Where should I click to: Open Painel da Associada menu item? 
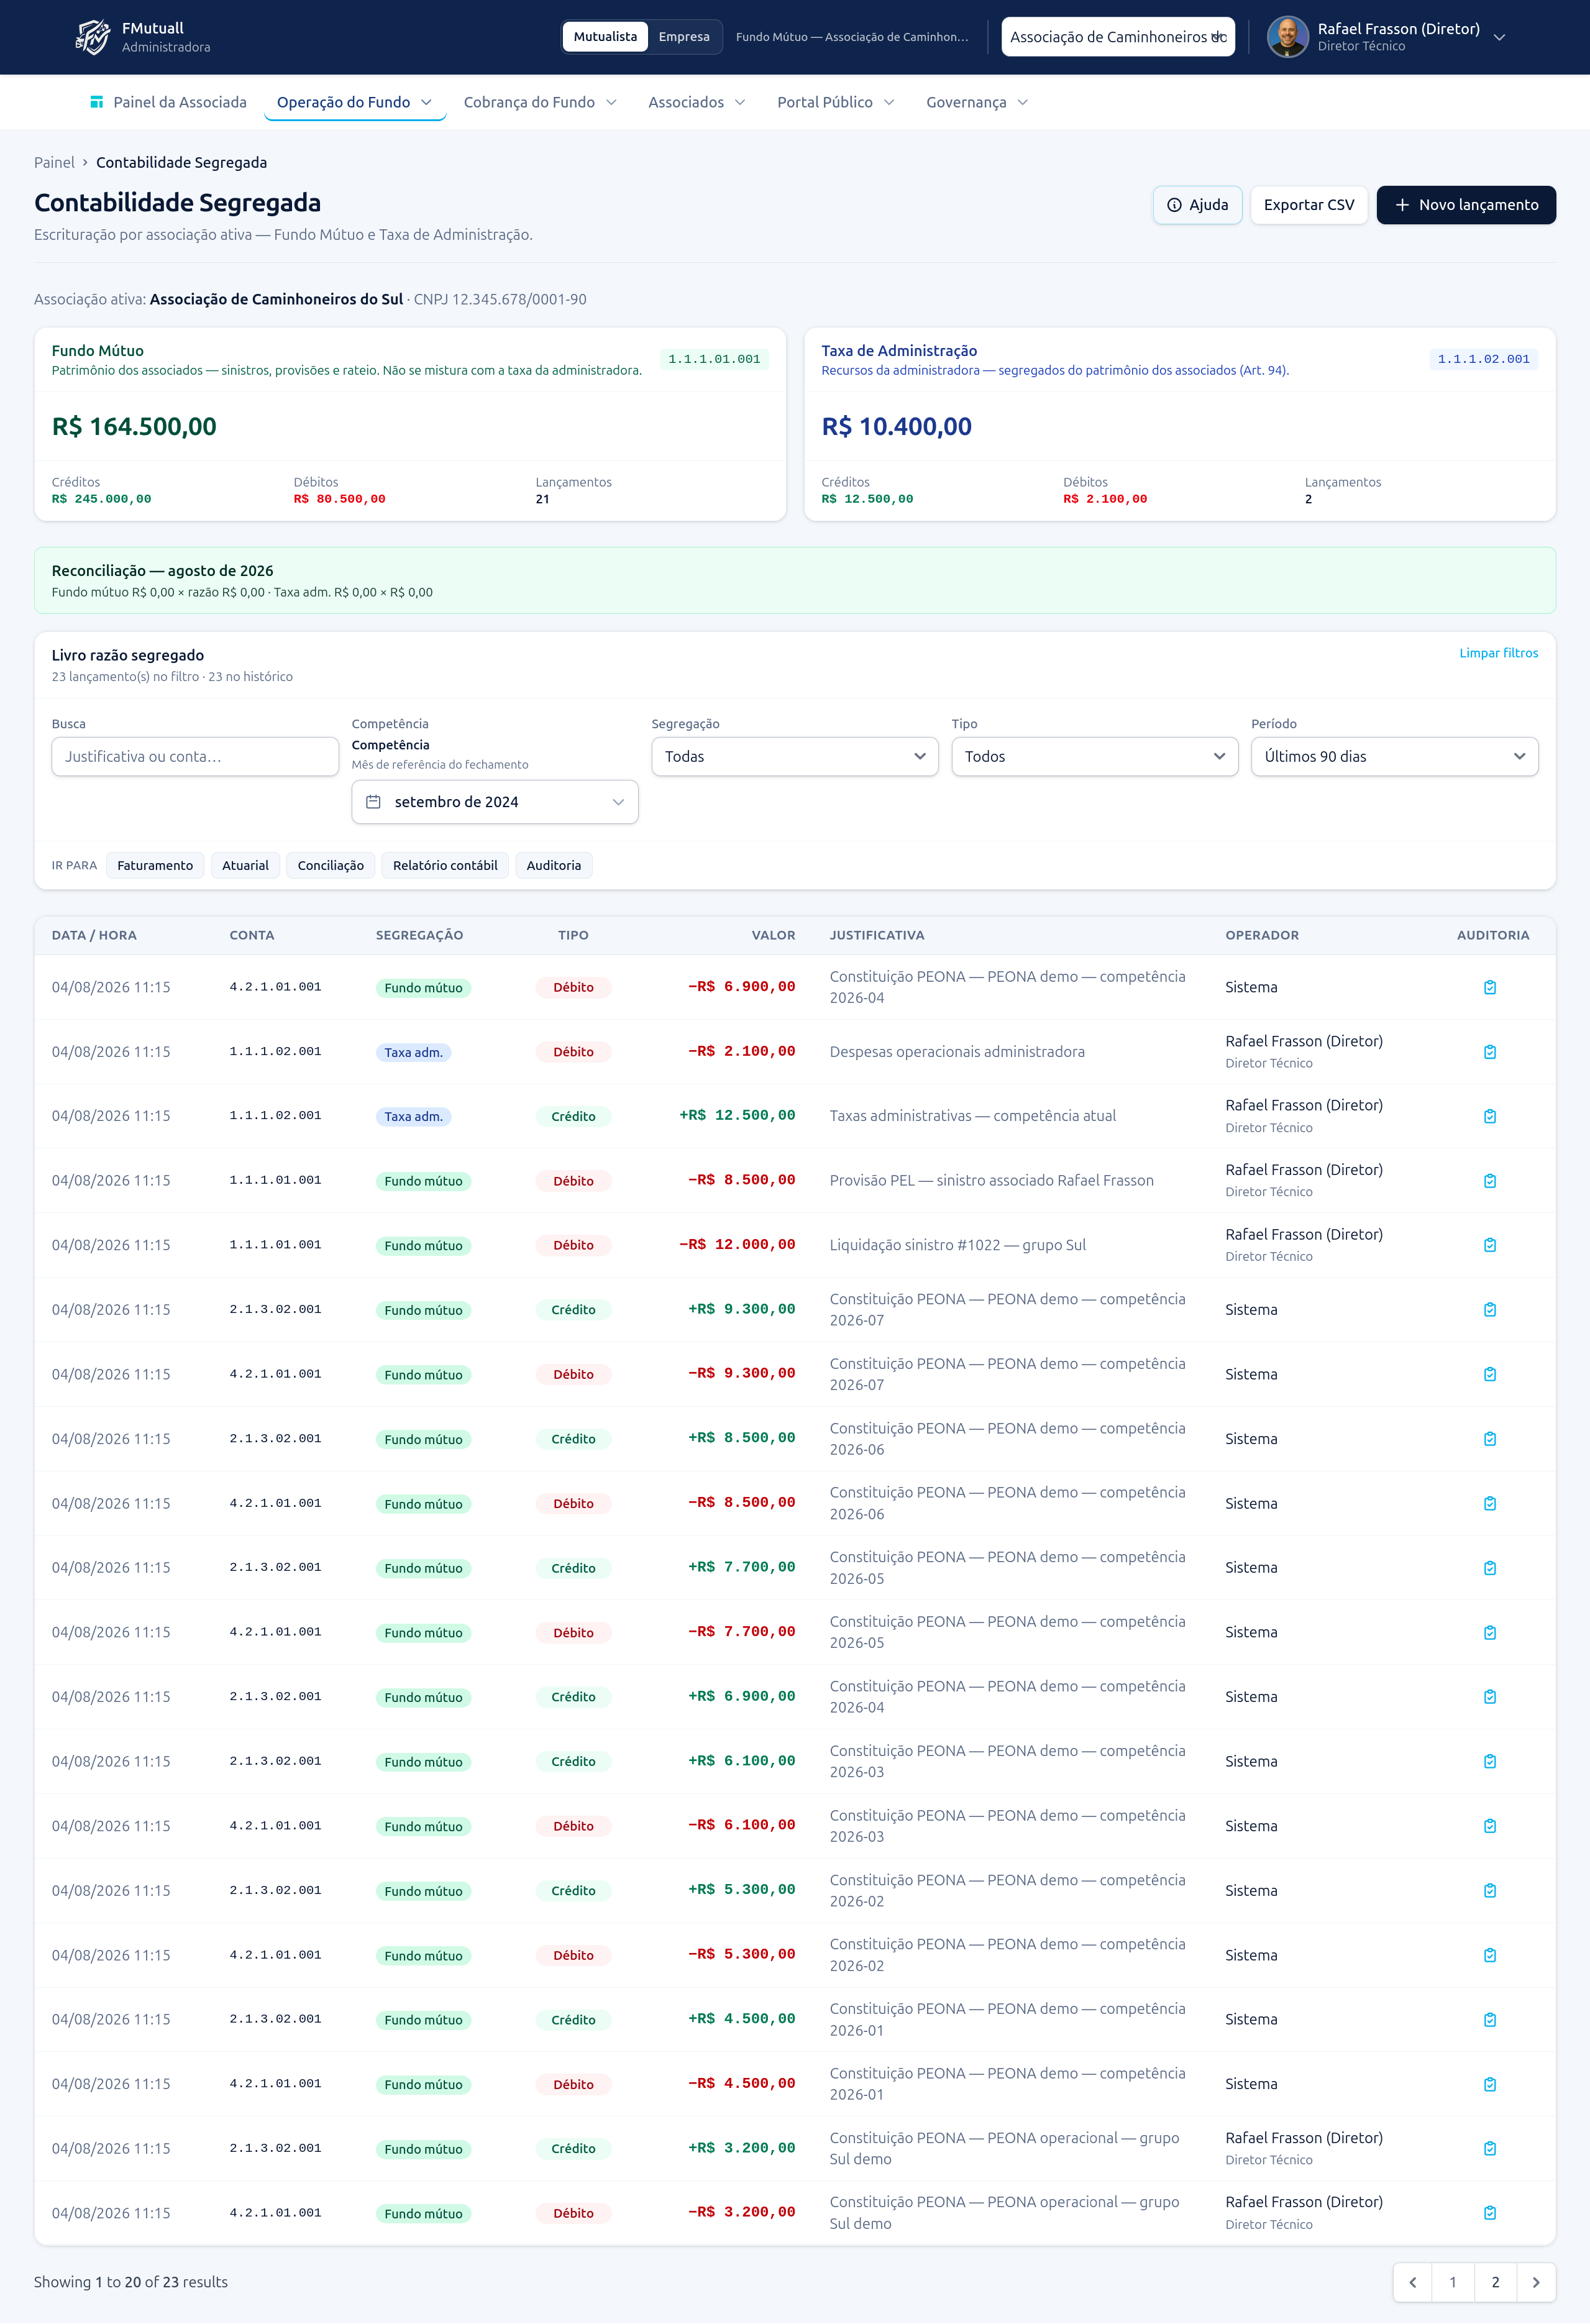point(168,102)
